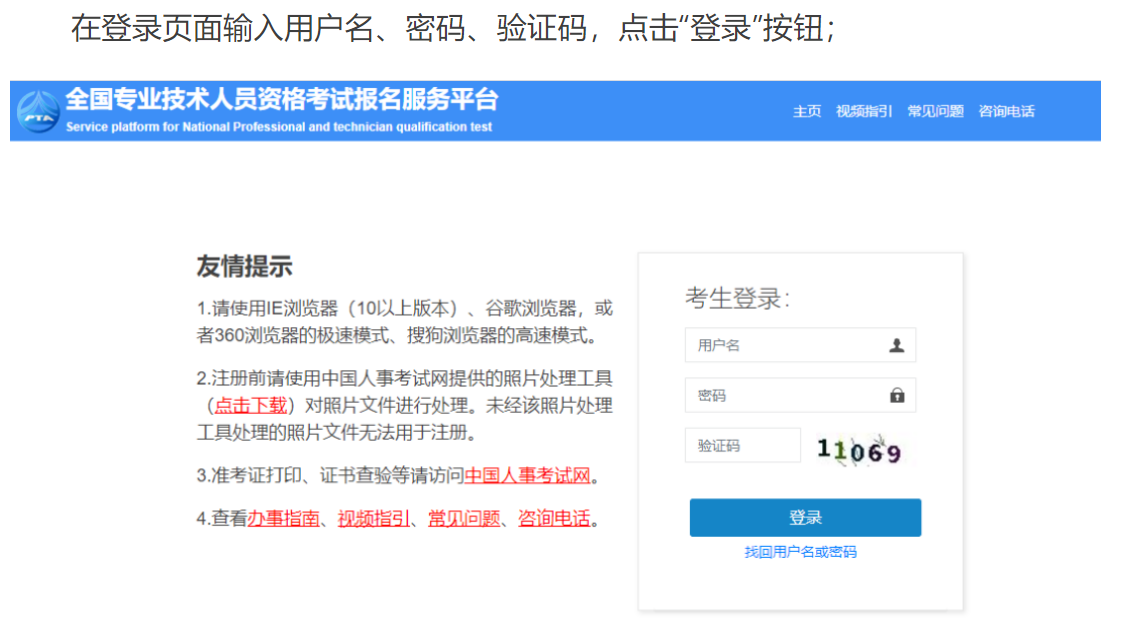1121x618 pixels.
Task: Click the person icon in username field
Action: point(896,345)
